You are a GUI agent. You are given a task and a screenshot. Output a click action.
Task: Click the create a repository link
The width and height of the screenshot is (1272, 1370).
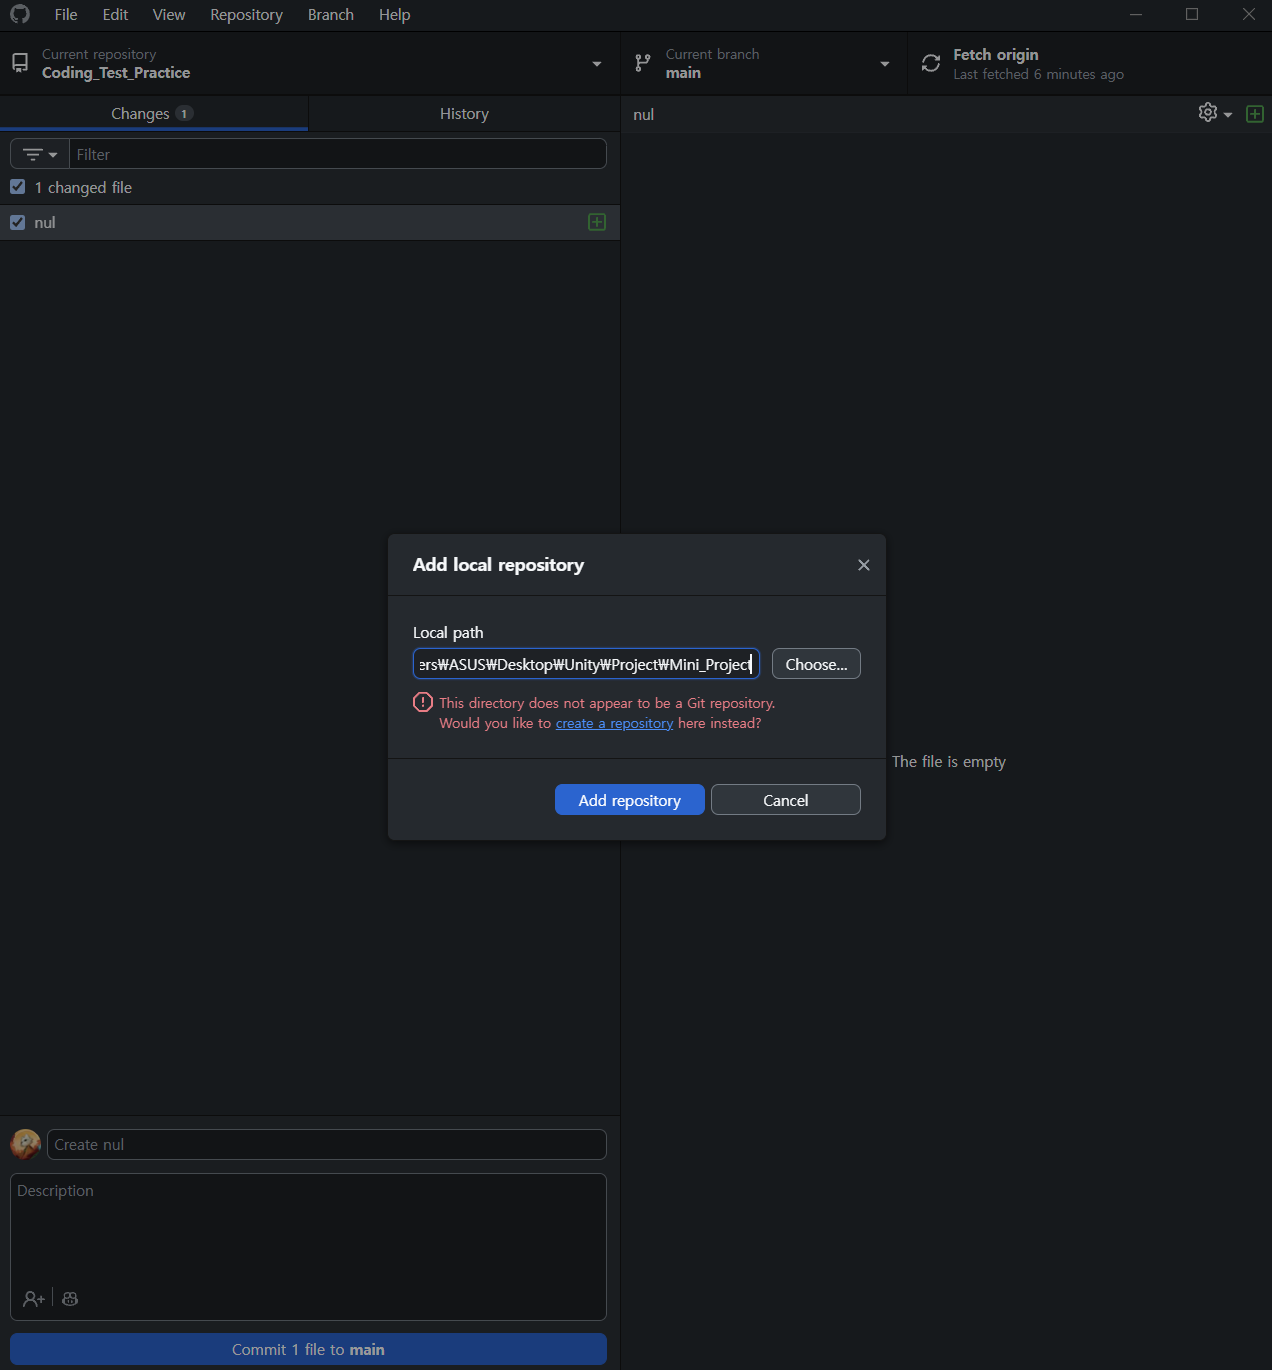tap(614, 723)
